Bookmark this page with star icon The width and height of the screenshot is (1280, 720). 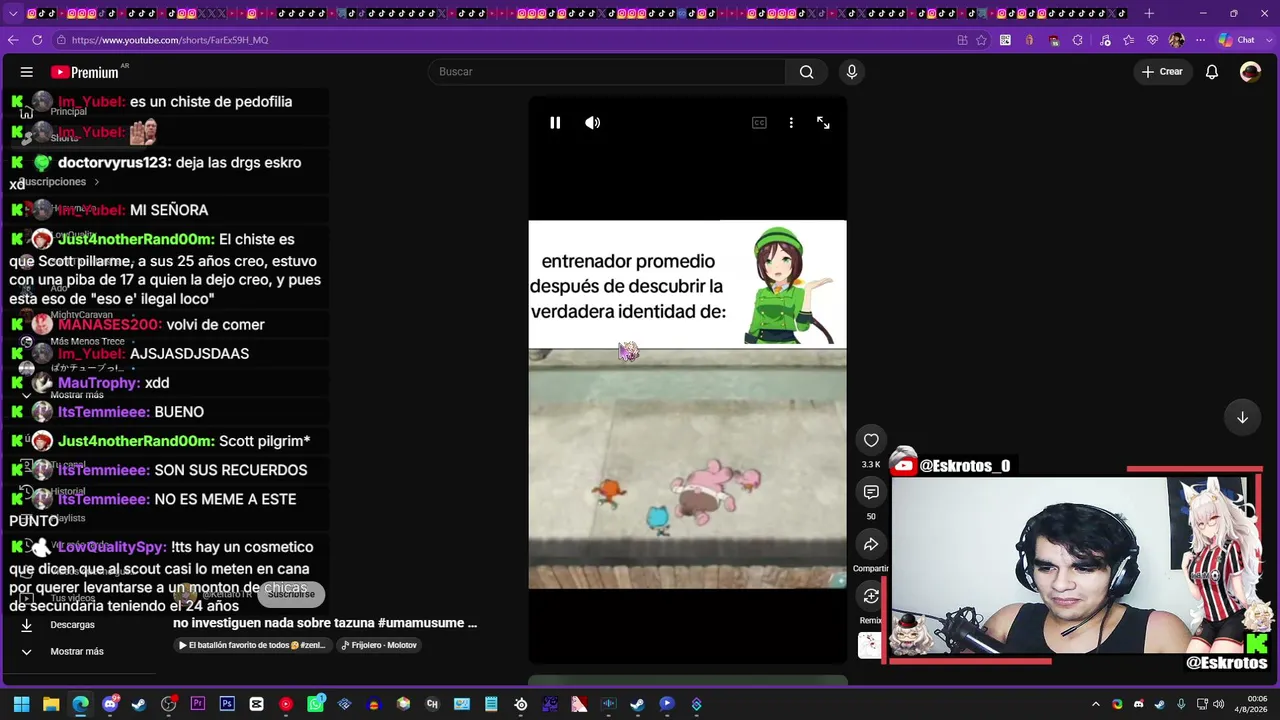coord(982,40)
